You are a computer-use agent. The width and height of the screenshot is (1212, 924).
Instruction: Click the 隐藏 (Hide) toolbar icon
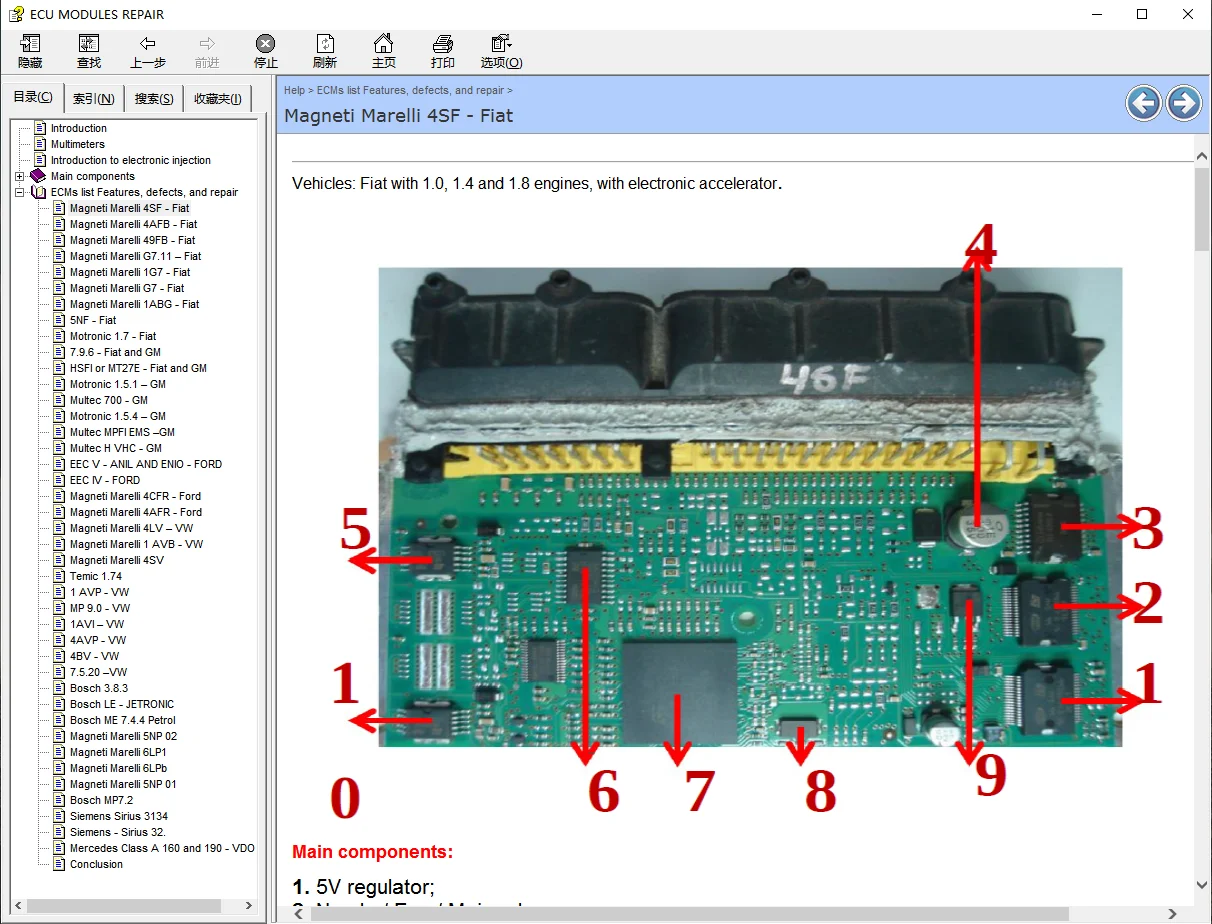point(29,50)
